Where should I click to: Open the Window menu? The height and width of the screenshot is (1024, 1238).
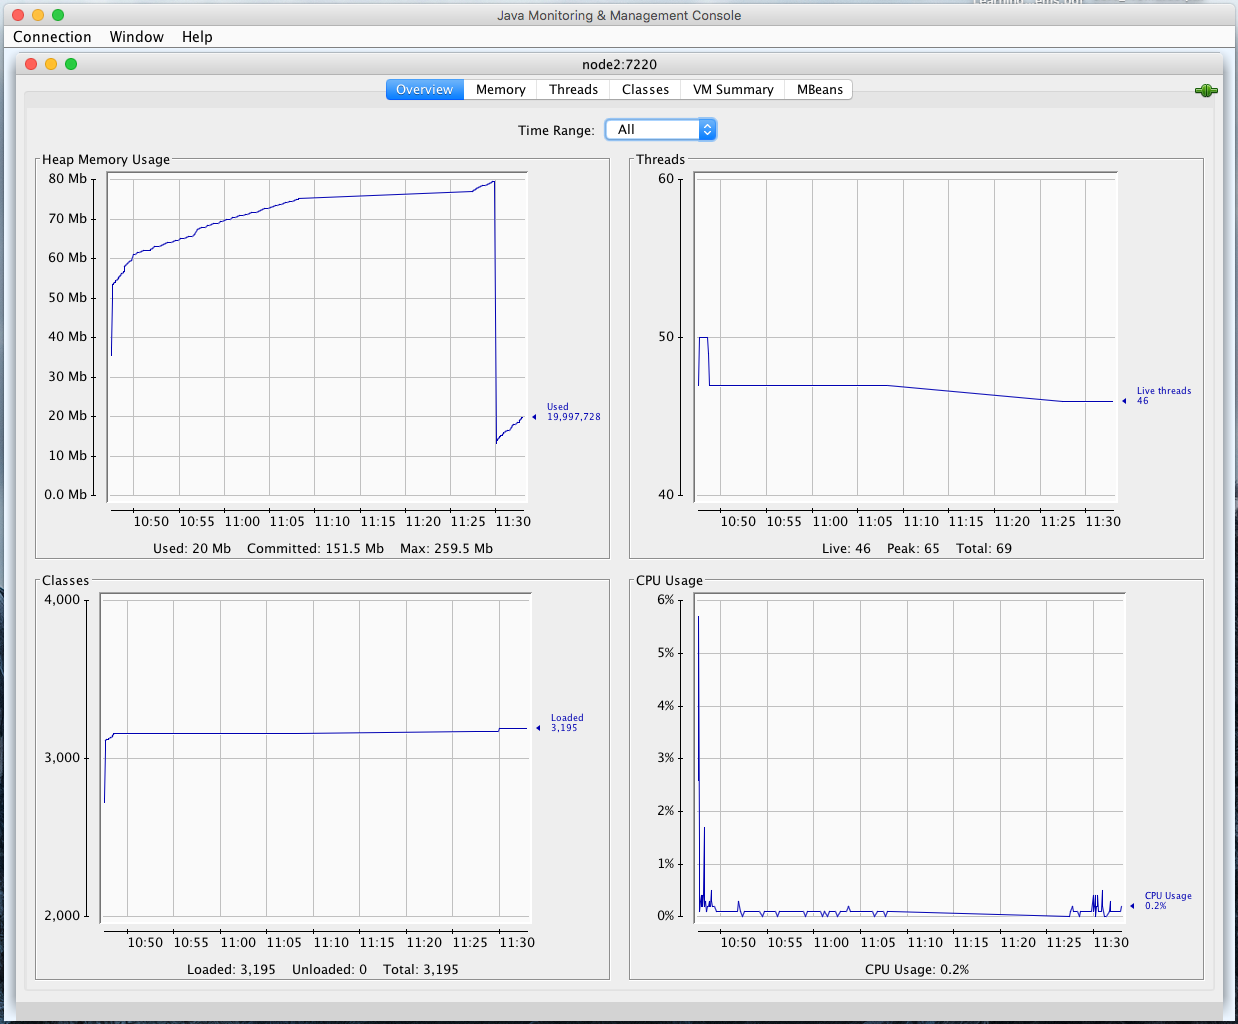click(137, 37)
